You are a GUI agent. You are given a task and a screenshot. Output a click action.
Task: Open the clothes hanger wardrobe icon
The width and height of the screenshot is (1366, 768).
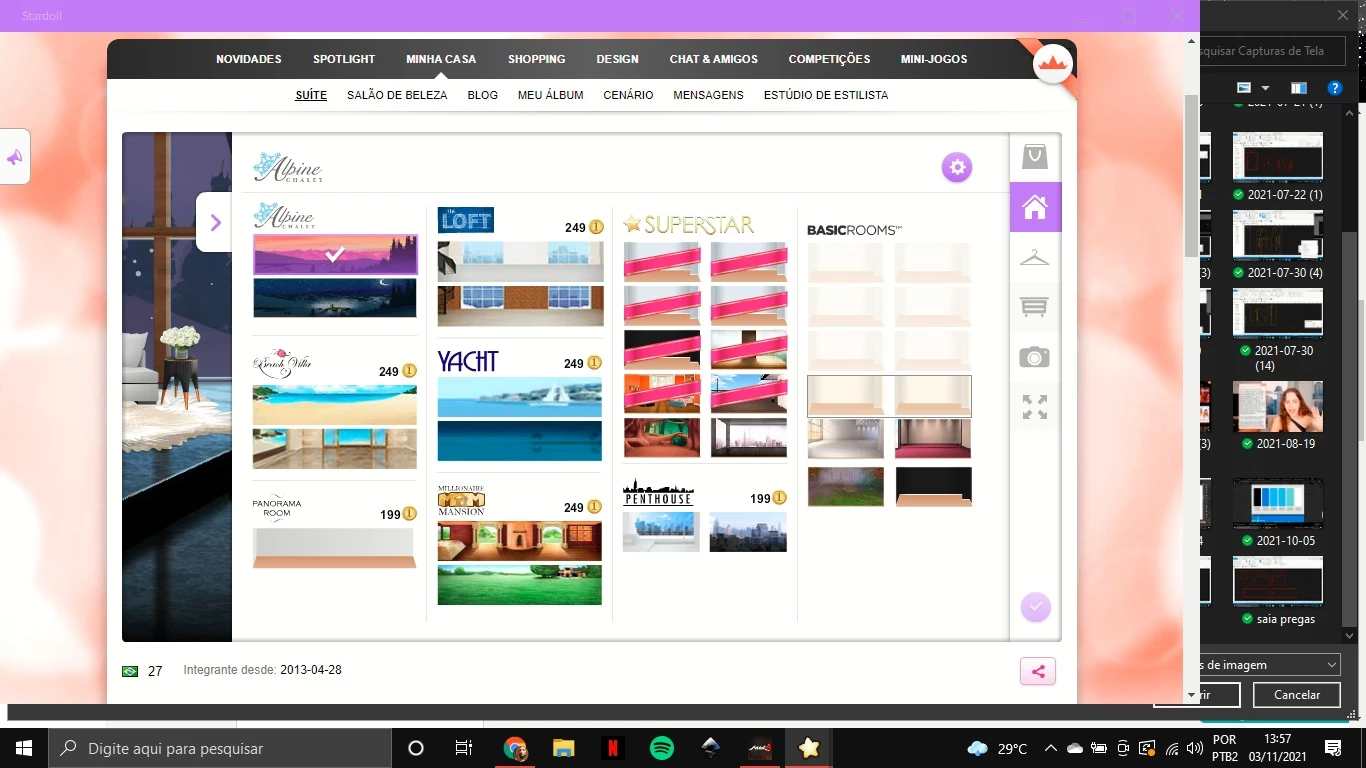click(x=1035, y=257)
